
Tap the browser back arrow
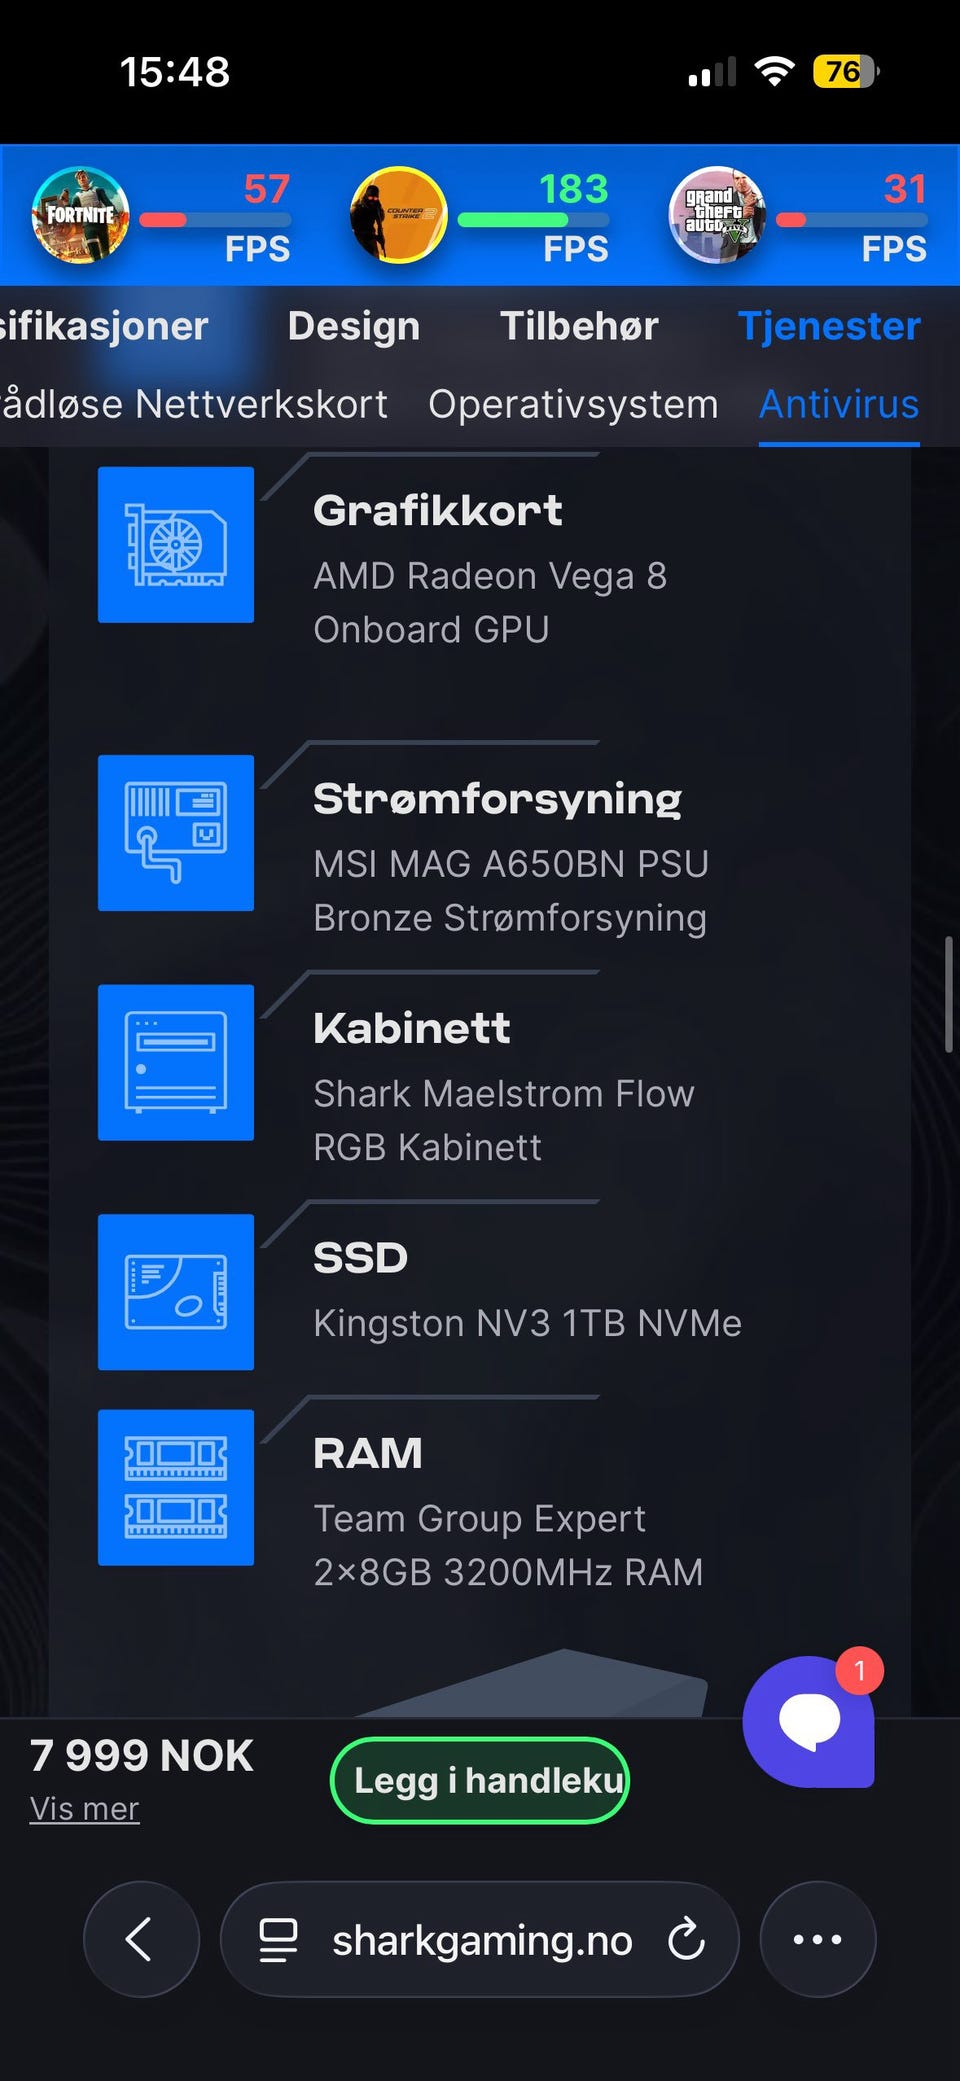141,1939
